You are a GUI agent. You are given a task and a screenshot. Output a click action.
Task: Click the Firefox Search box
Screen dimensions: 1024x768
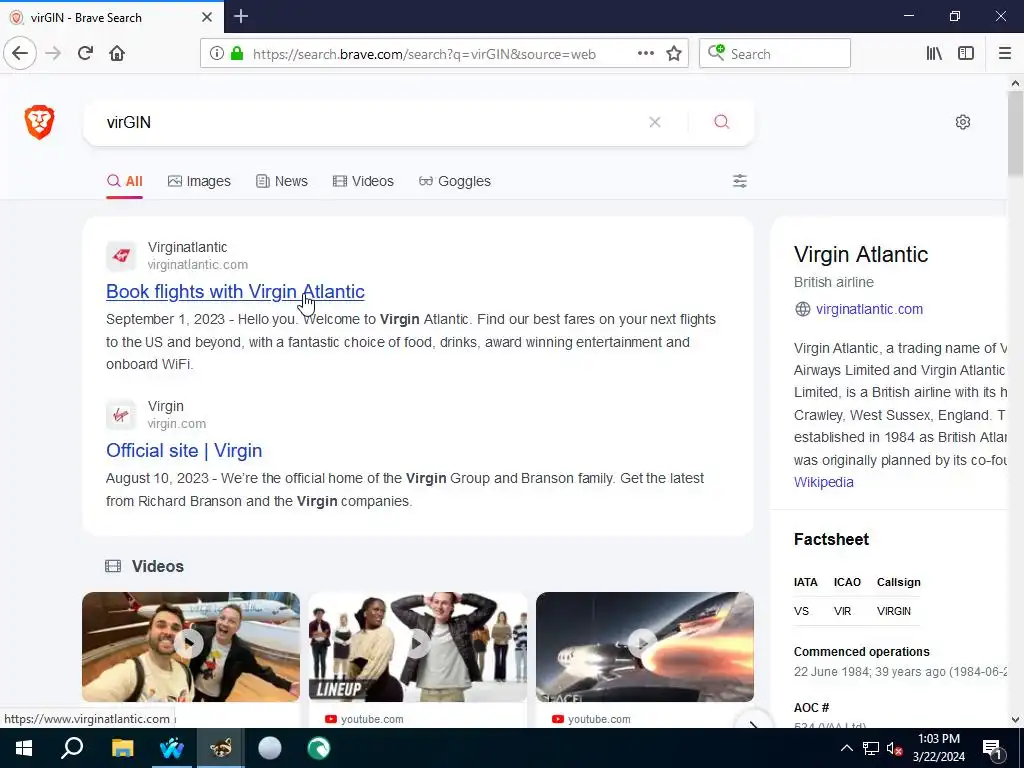(x=775, y=54)
